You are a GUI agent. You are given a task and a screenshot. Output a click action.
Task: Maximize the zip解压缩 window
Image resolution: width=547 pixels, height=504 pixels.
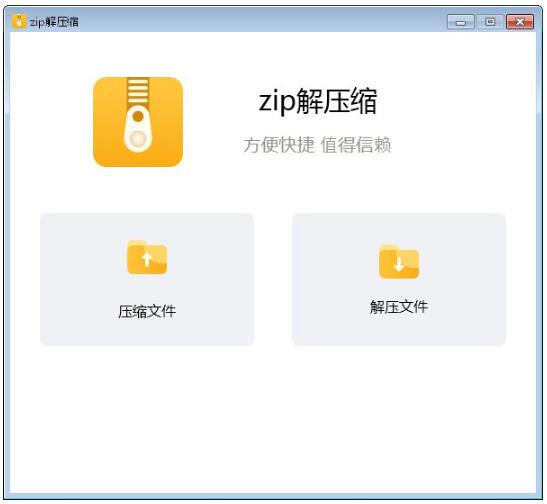coord(490,22)
